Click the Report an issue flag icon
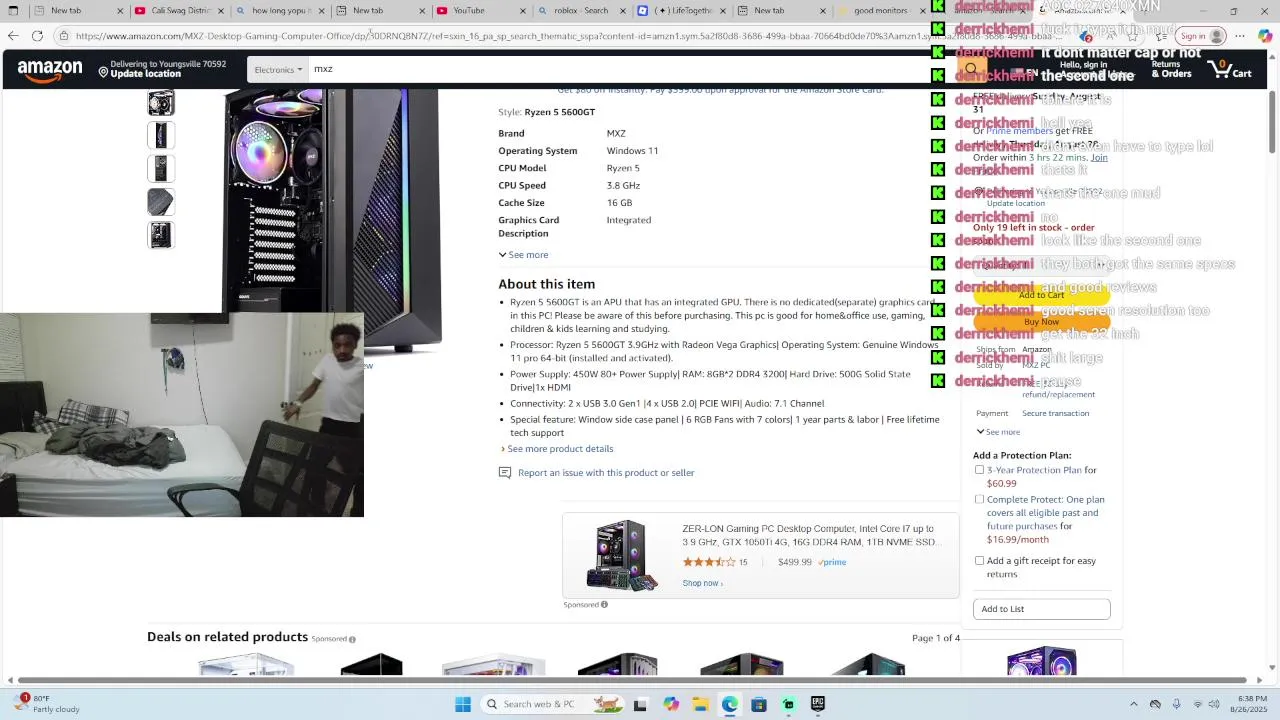Image resolution: width=1280 pixels, height=720 pixels. tap(505, 473)
